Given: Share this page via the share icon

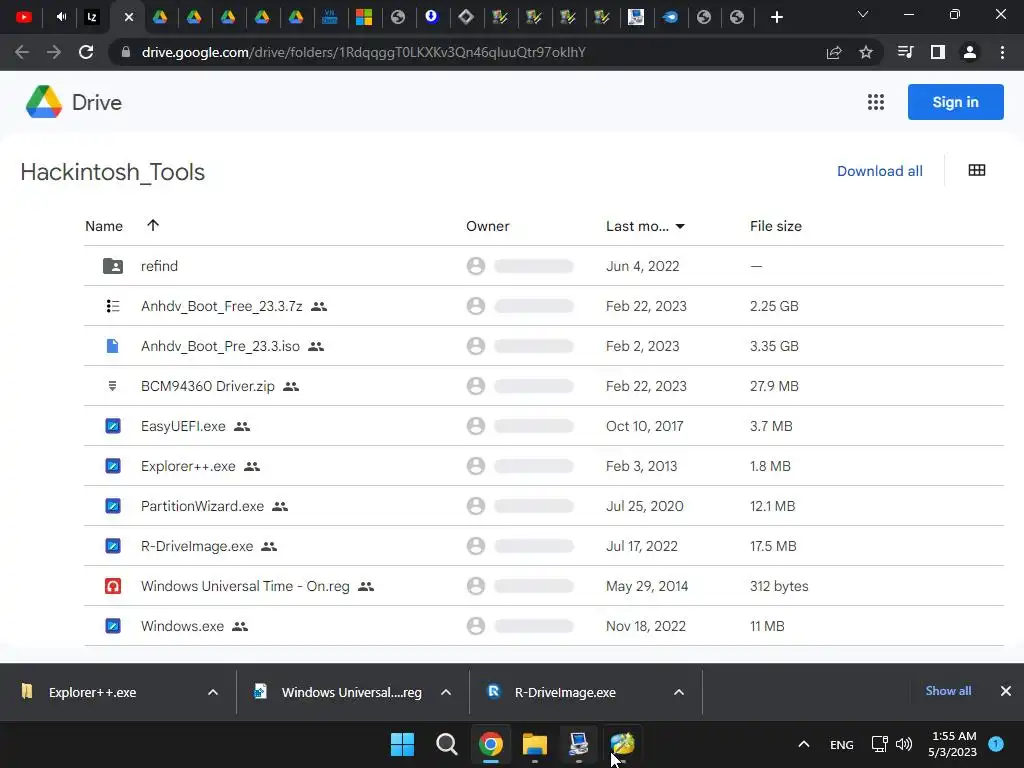Looking at the screenshot, I should 834,52.
